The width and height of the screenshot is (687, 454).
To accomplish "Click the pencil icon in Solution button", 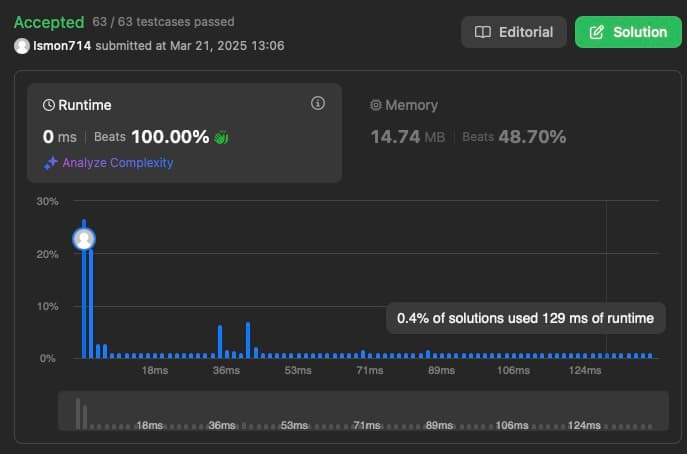I will point(597,32).
